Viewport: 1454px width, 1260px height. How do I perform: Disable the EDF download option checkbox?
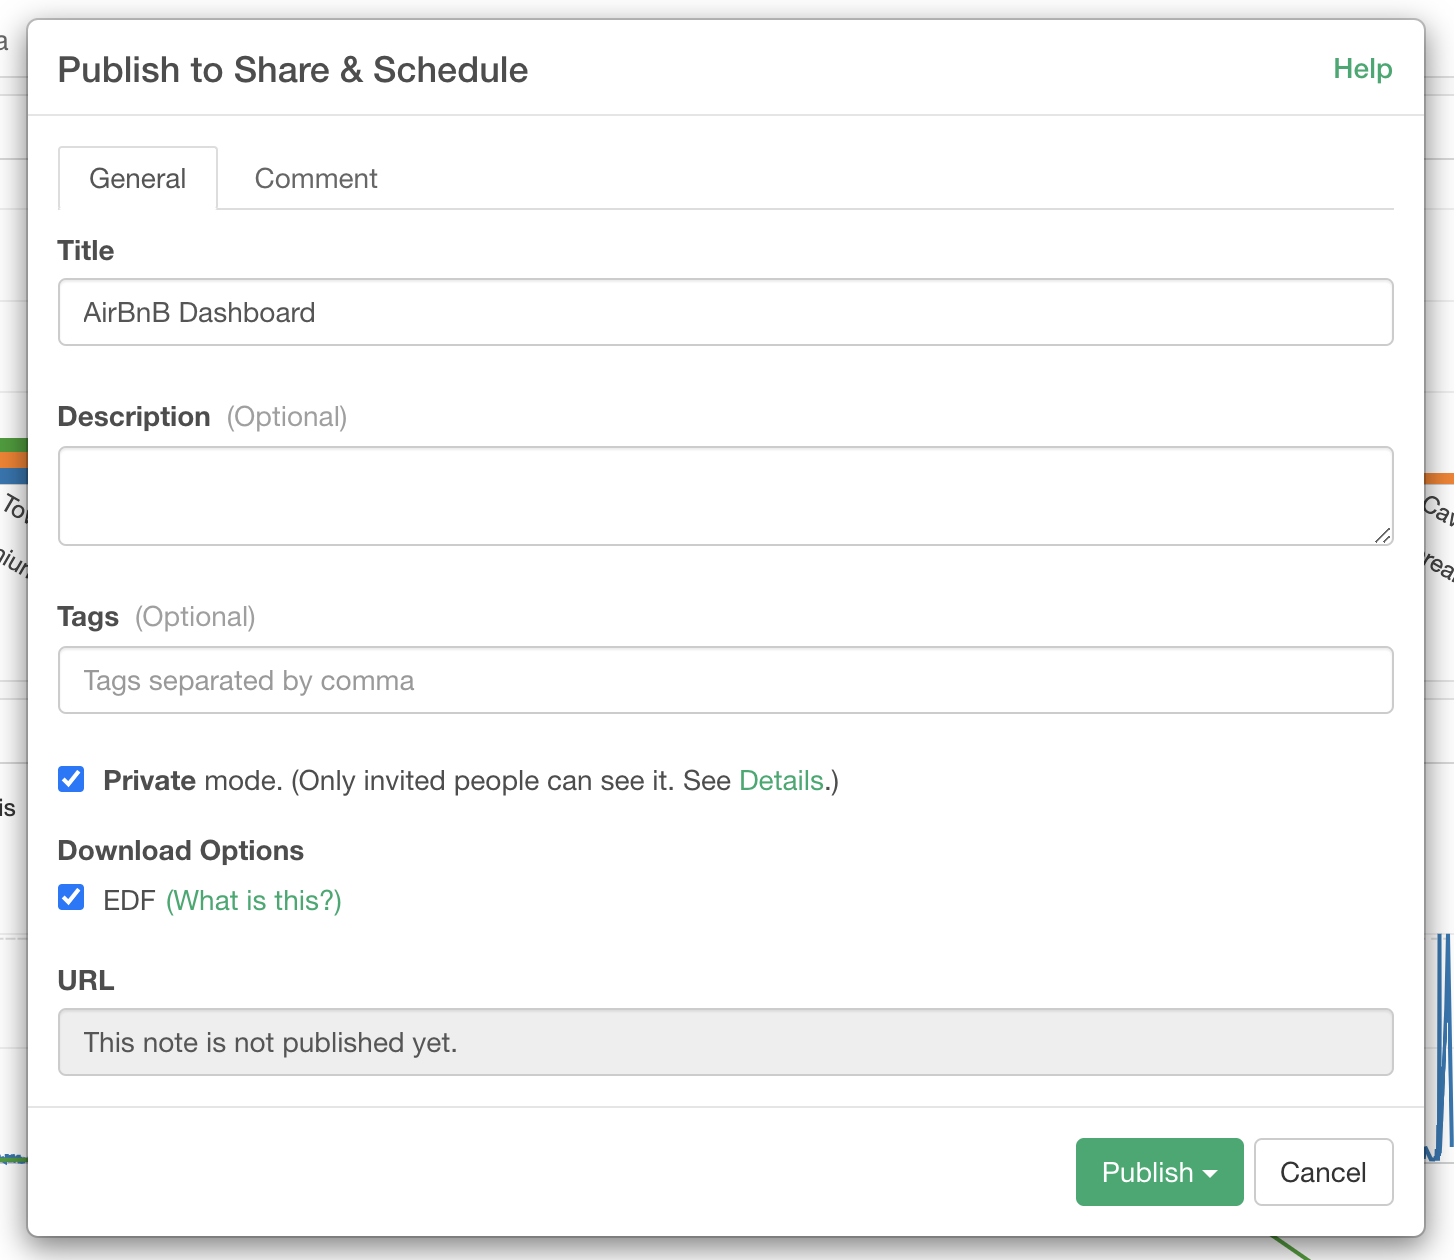point(72,898)
